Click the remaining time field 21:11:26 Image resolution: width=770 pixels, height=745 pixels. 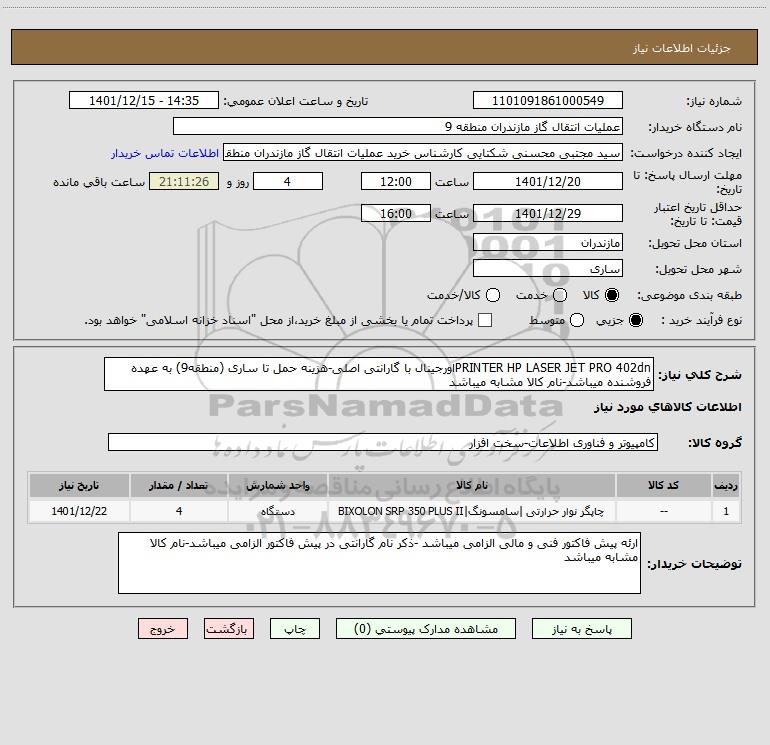(184, 181)
